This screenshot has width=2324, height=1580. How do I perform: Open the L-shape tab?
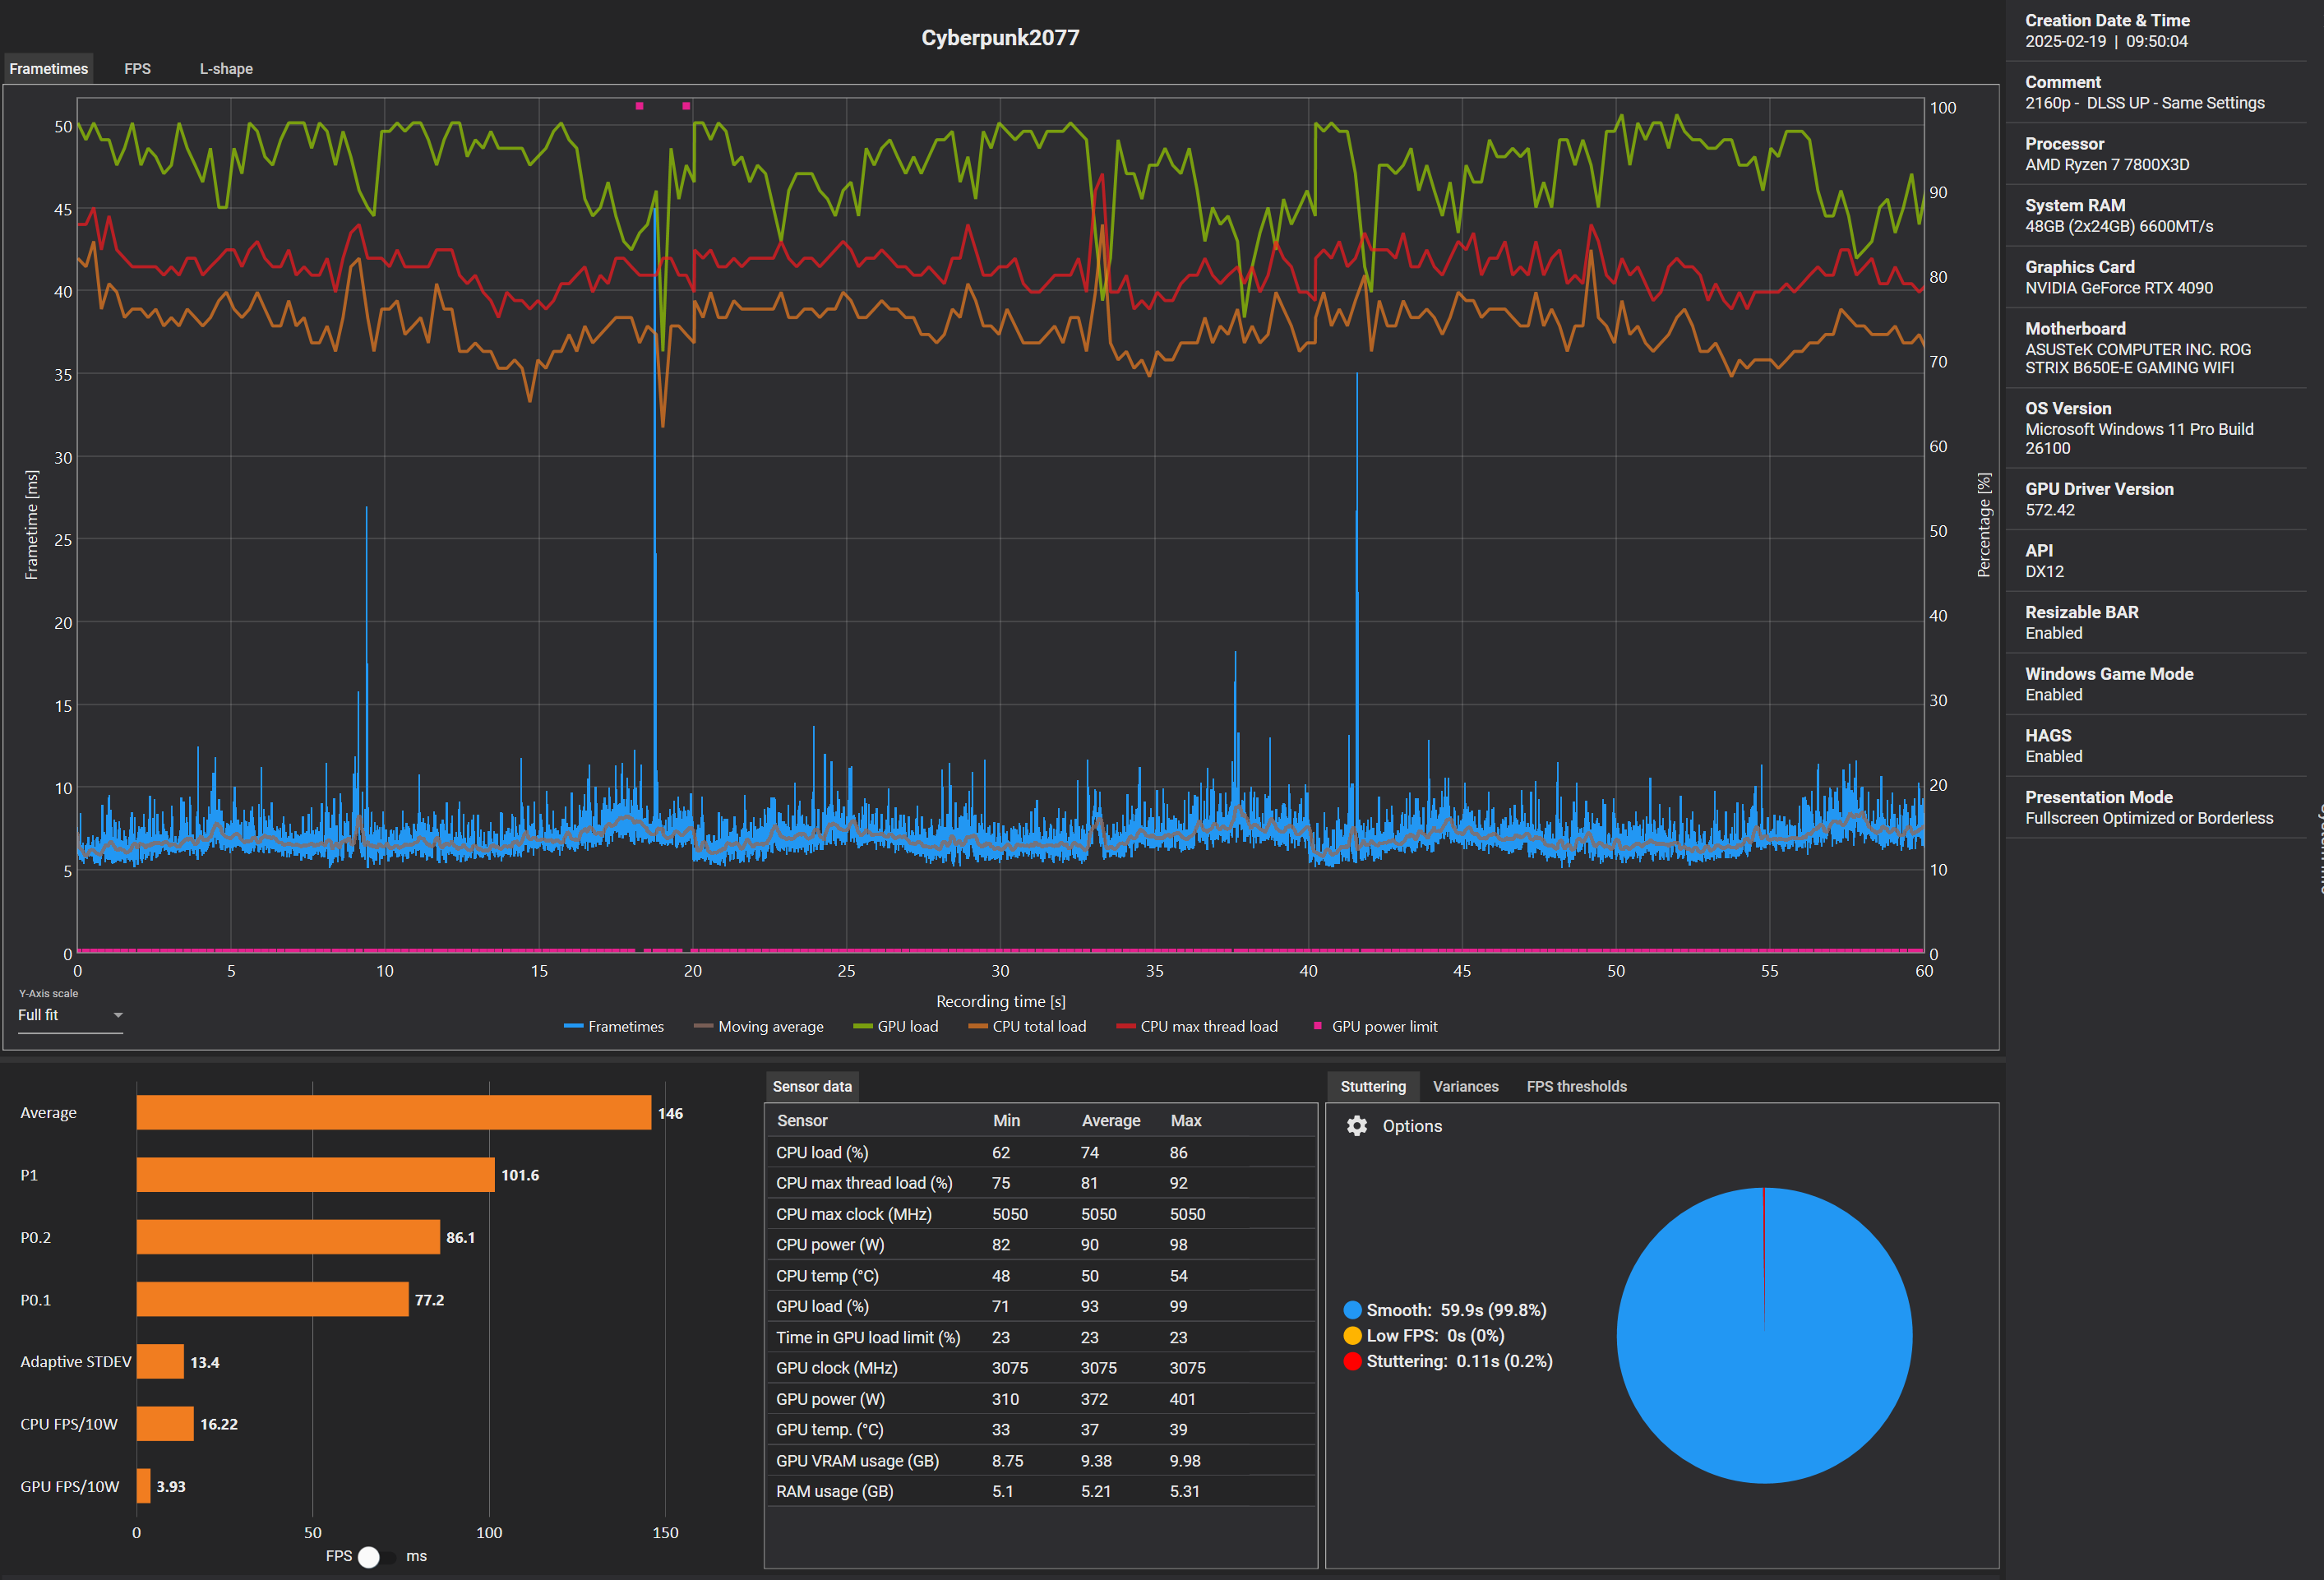click(x=226, y=69)
